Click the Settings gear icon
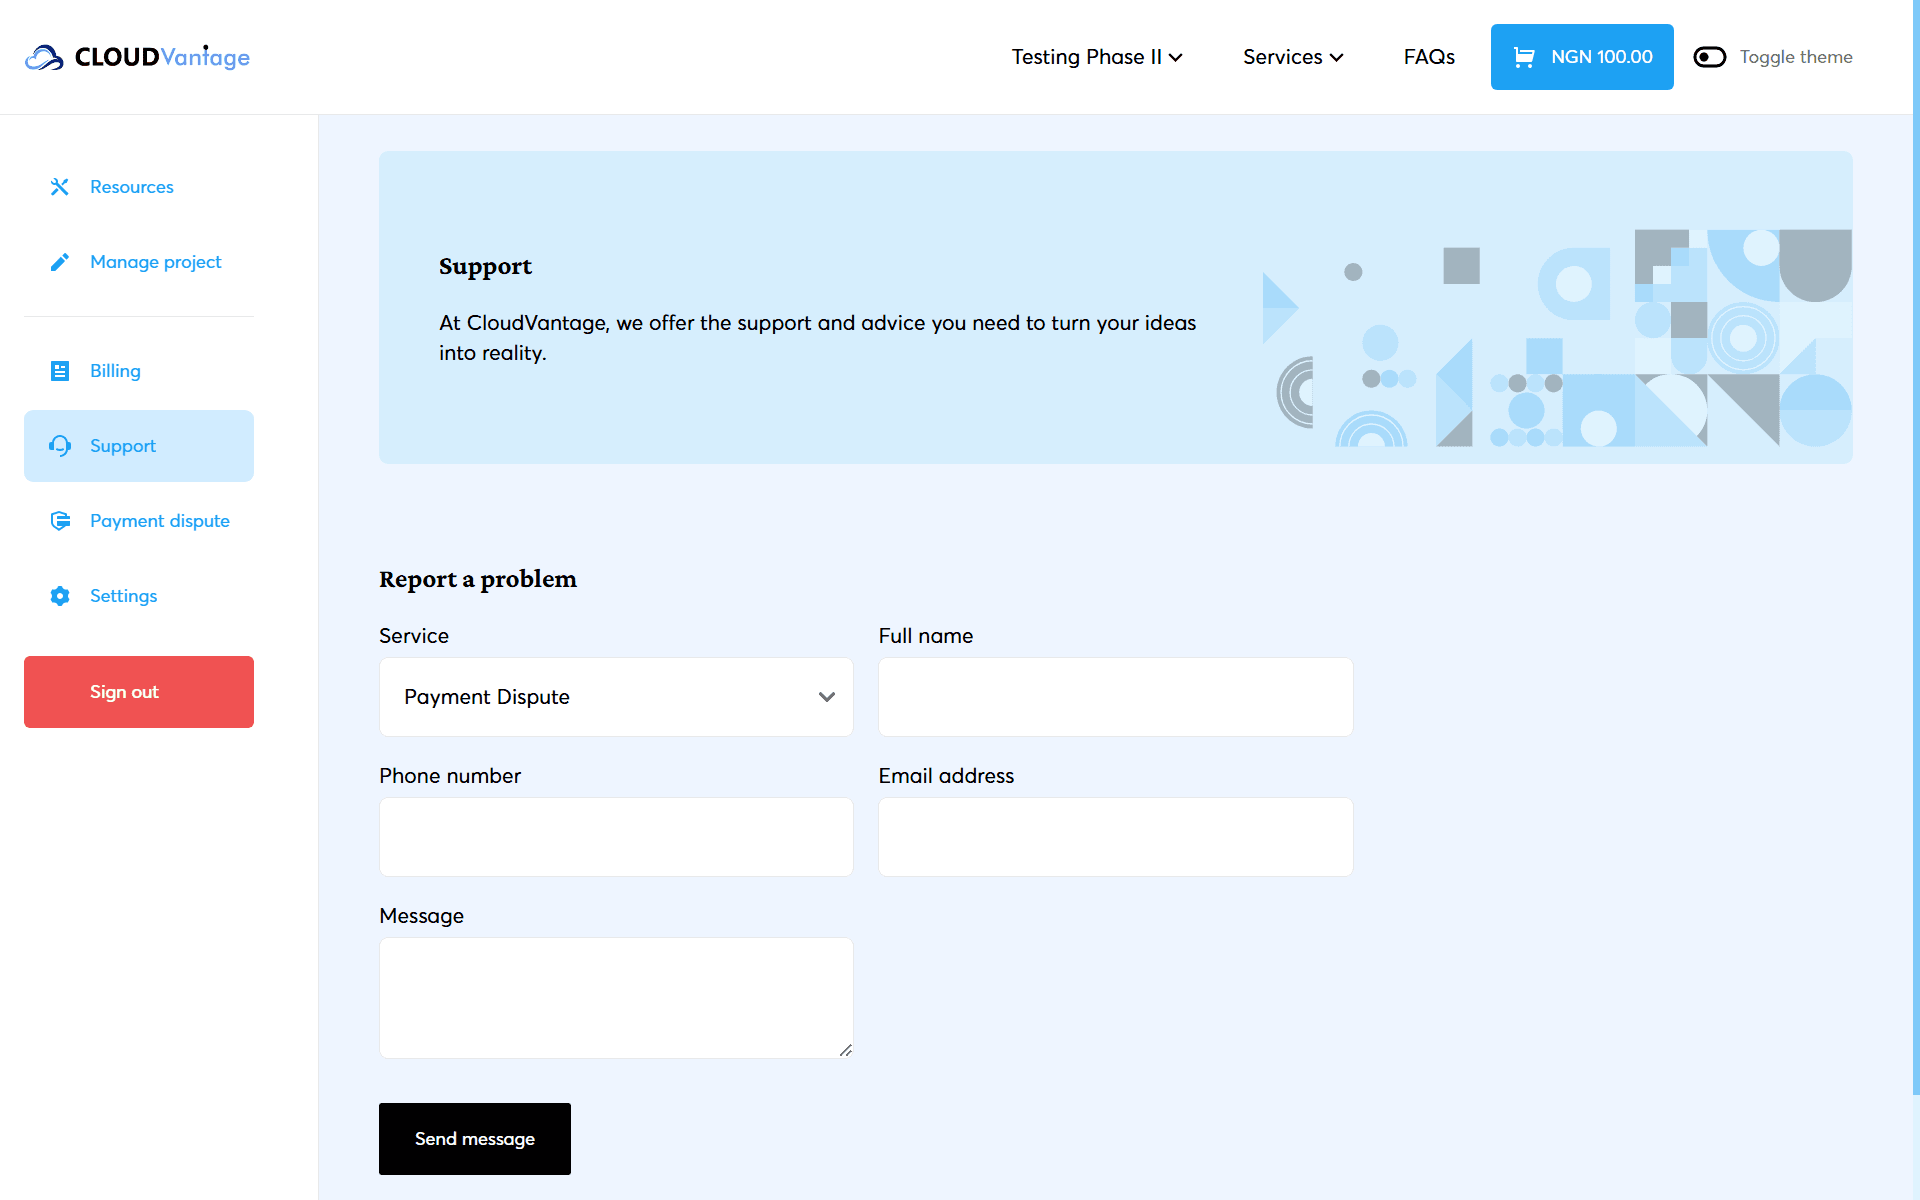 (x=60, y=596)
